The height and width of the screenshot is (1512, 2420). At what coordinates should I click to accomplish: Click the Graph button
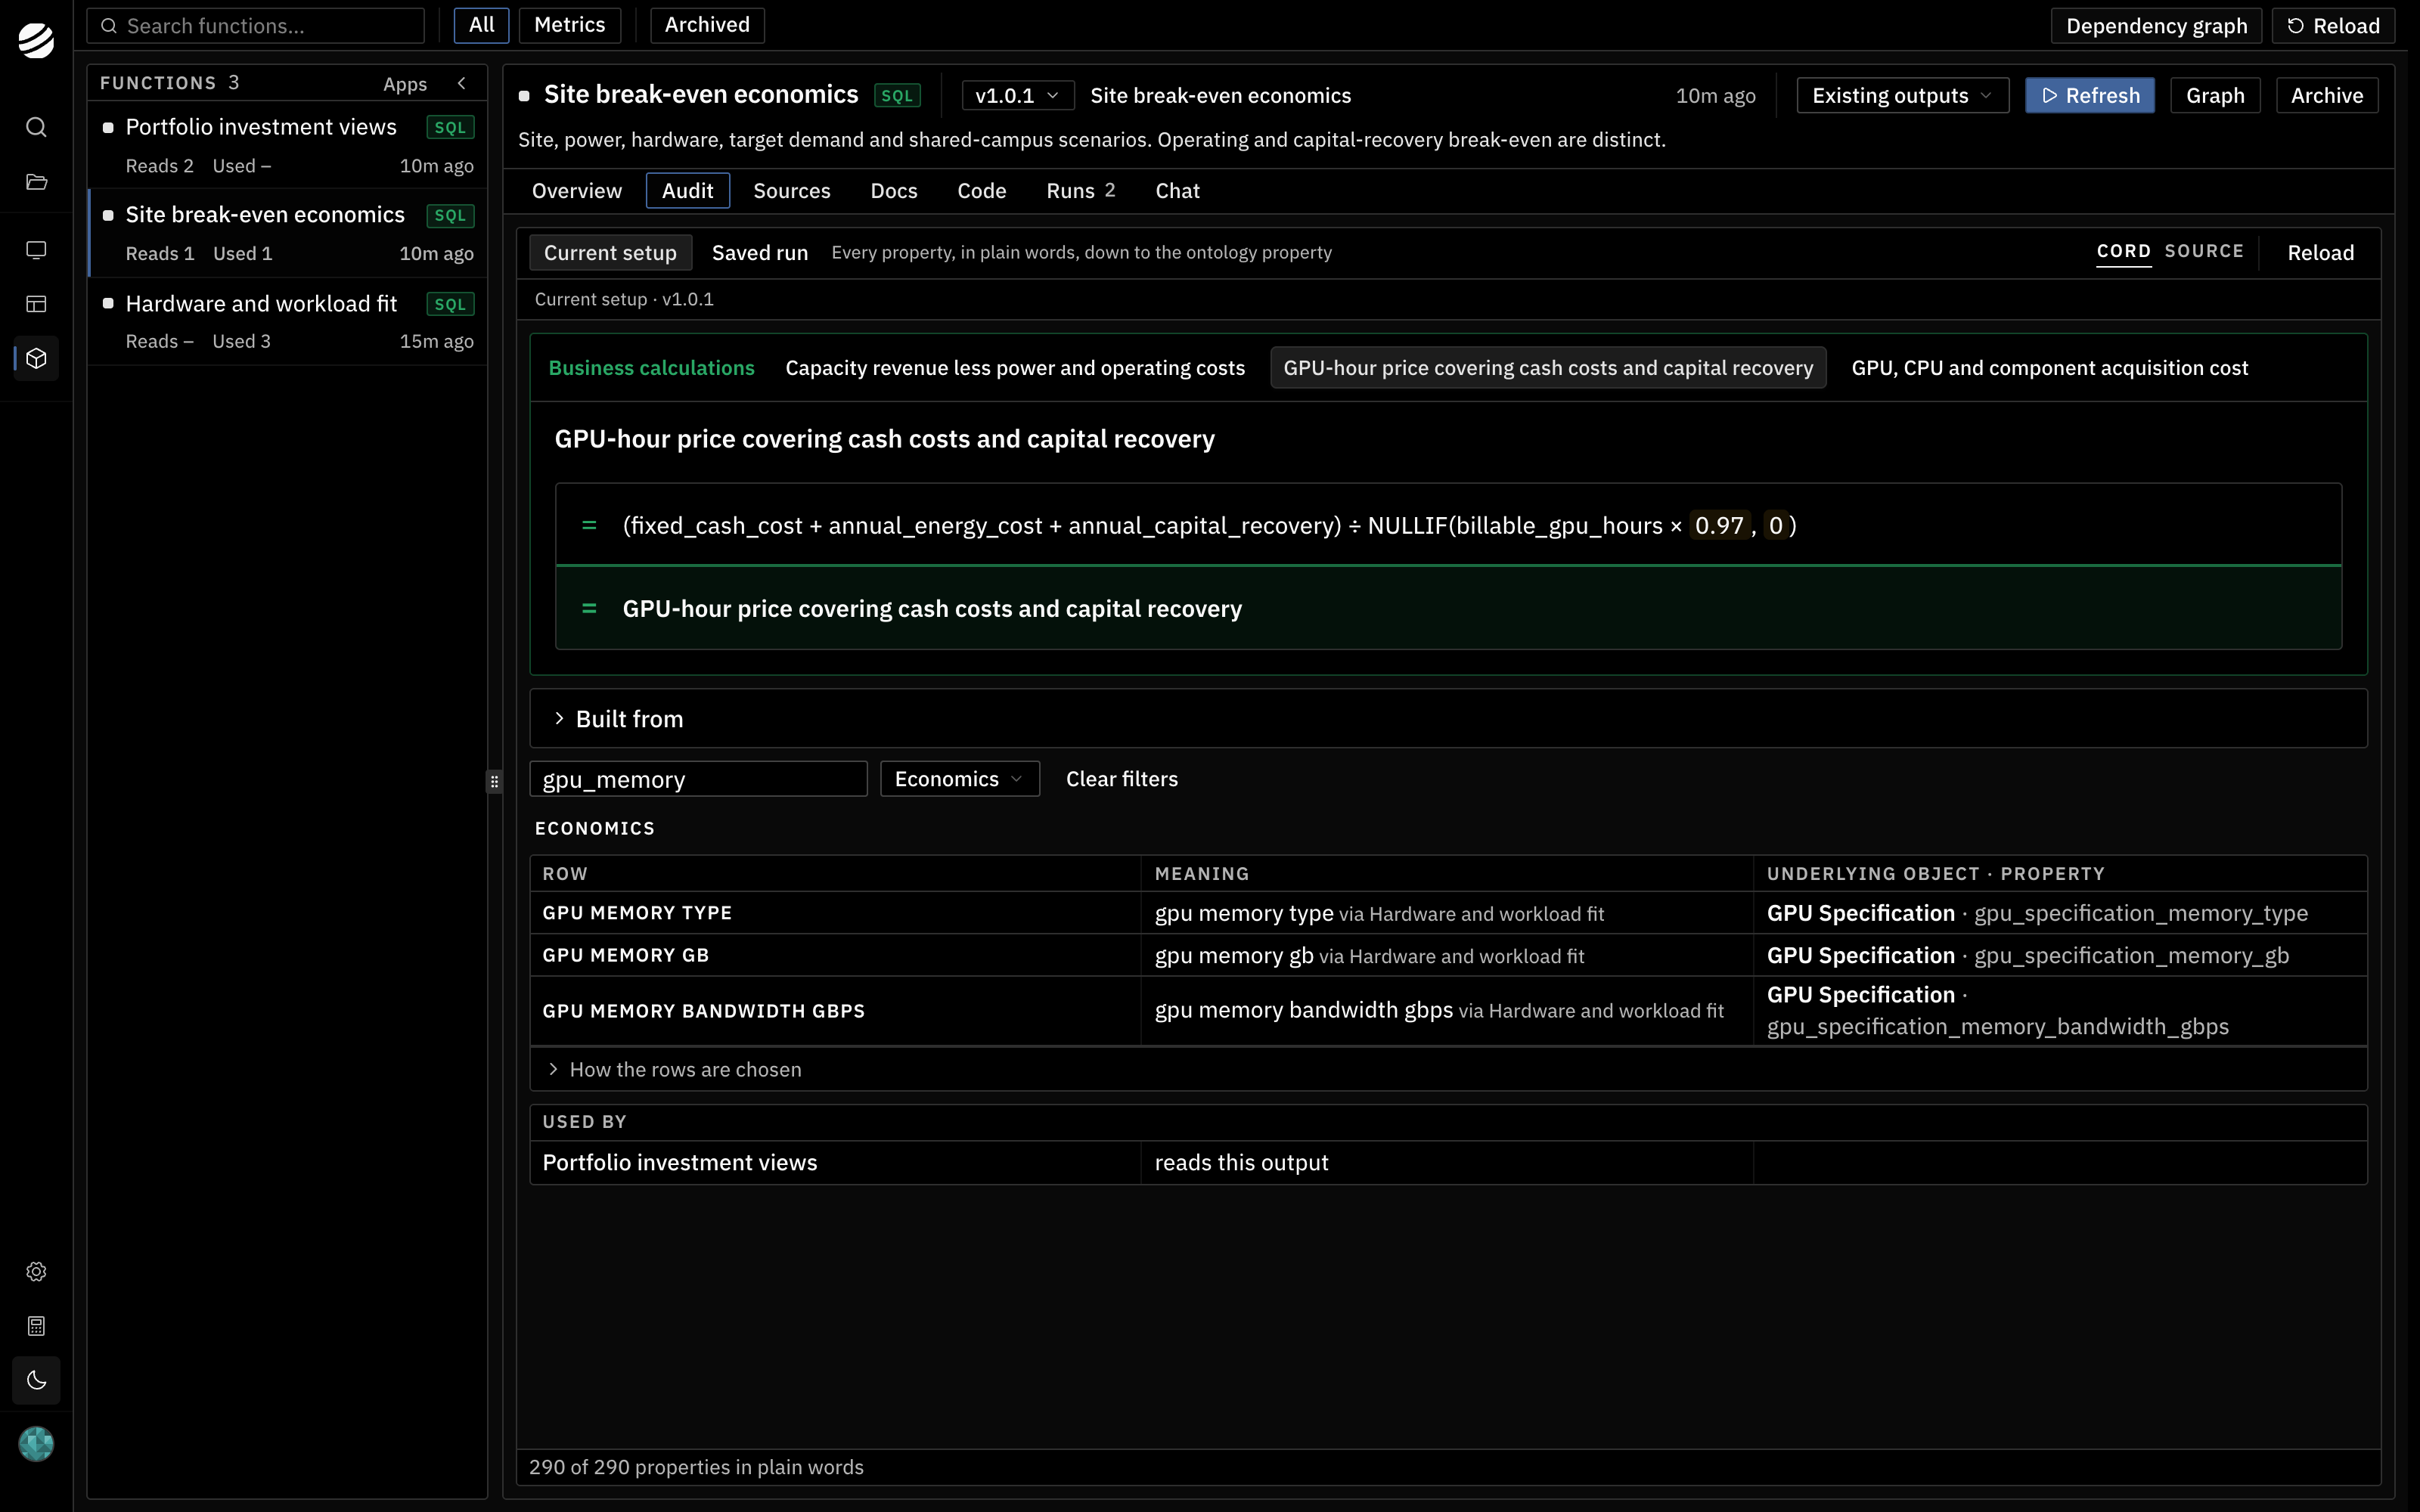(2215, 95)
